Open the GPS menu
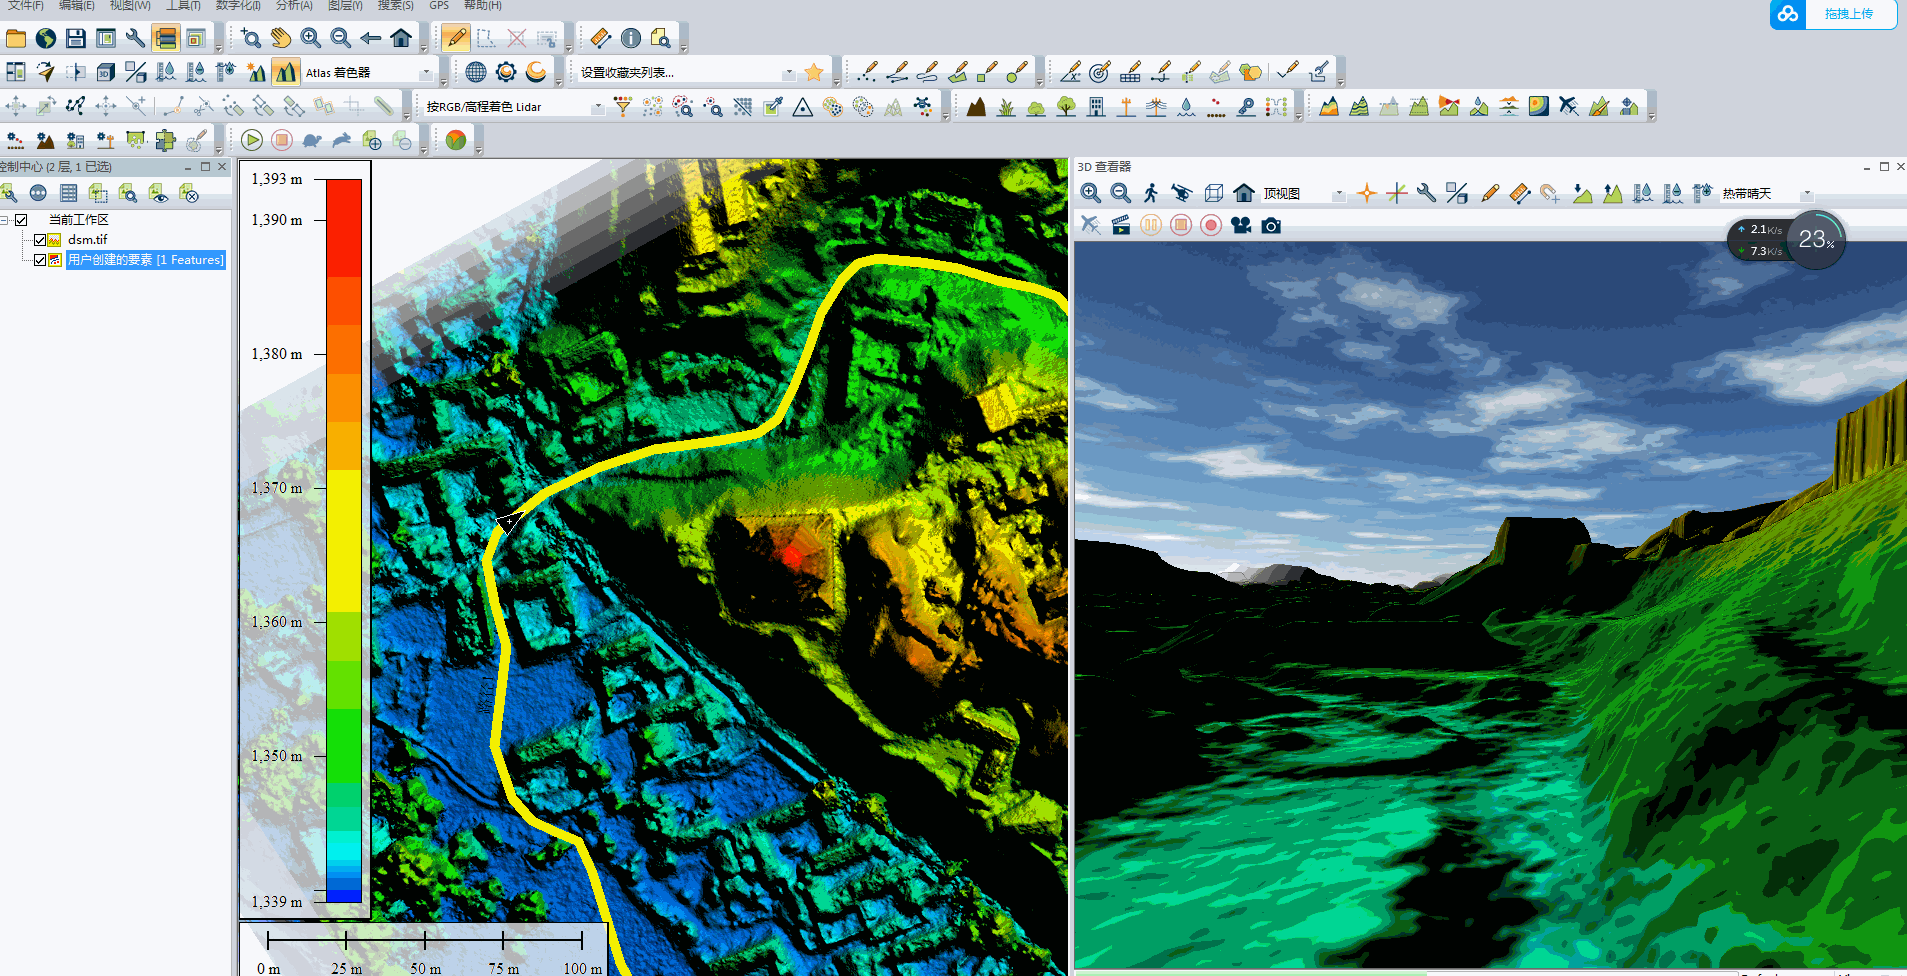Image resolution: width=1907 pixels, height=976 pixels. pyautogui.click(x=439, y=6)
